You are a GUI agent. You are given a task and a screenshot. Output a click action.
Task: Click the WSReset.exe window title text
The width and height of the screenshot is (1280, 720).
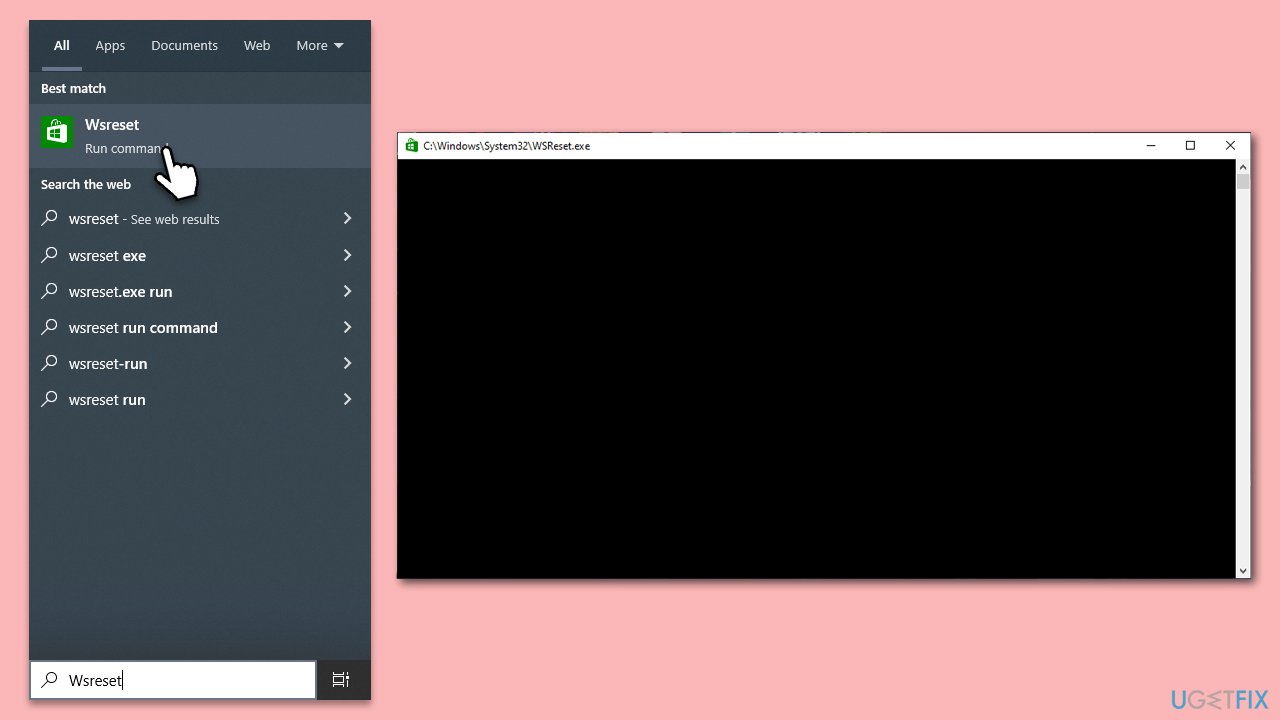point(506,146)
